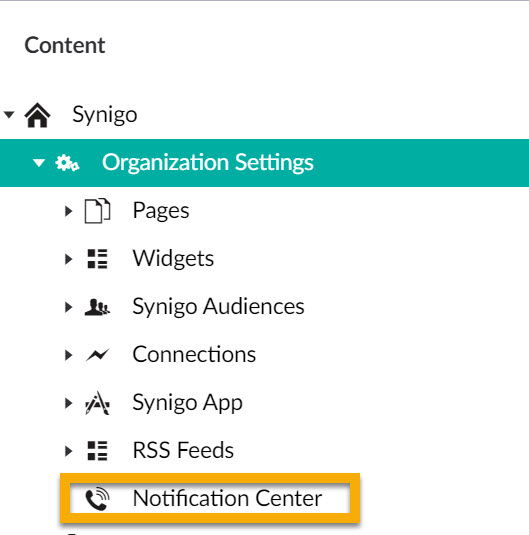
Task: Click the Pages document icon
Action: point(97,211)
